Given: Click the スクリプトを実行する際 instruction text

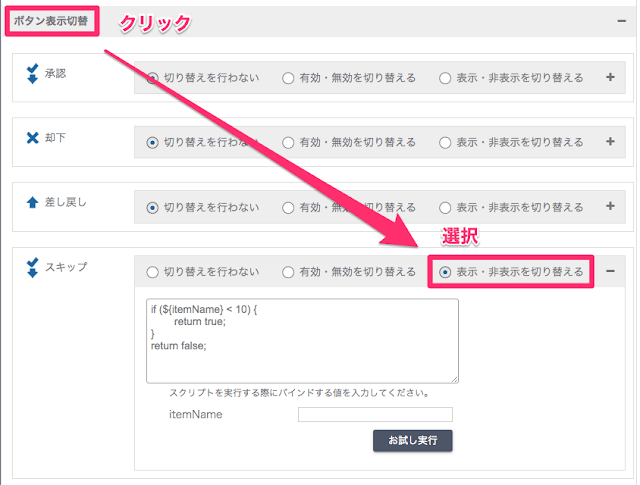Looking at the screenshot, I should point(300,393).
